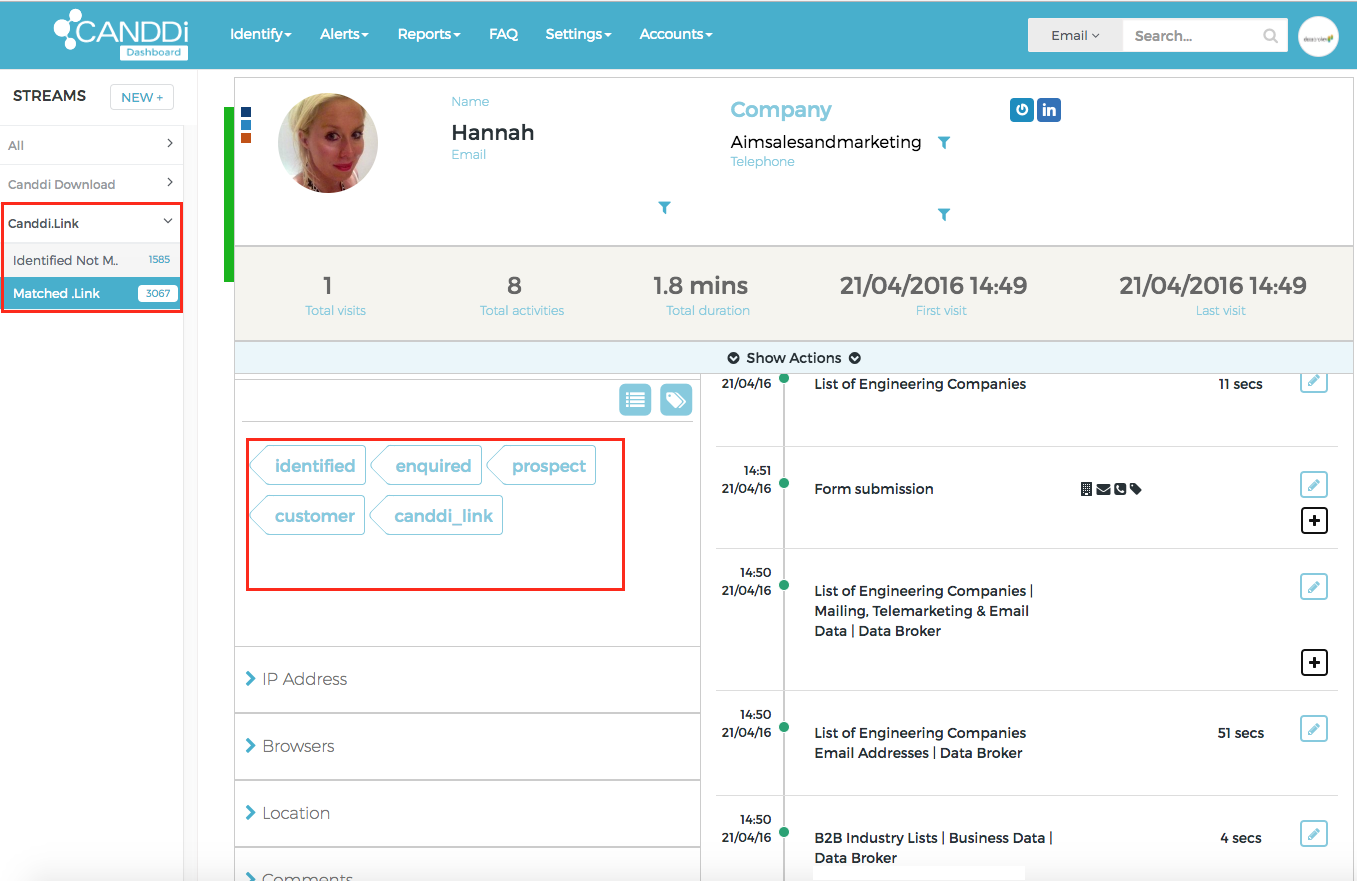Open the Settings menu
This screenshot has width=1357, height=881.
(x=578, y=34)
